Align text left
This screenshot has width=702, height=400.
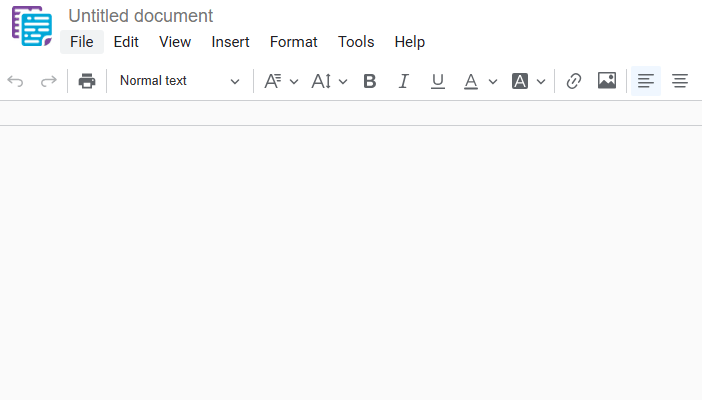click(646, 81)
